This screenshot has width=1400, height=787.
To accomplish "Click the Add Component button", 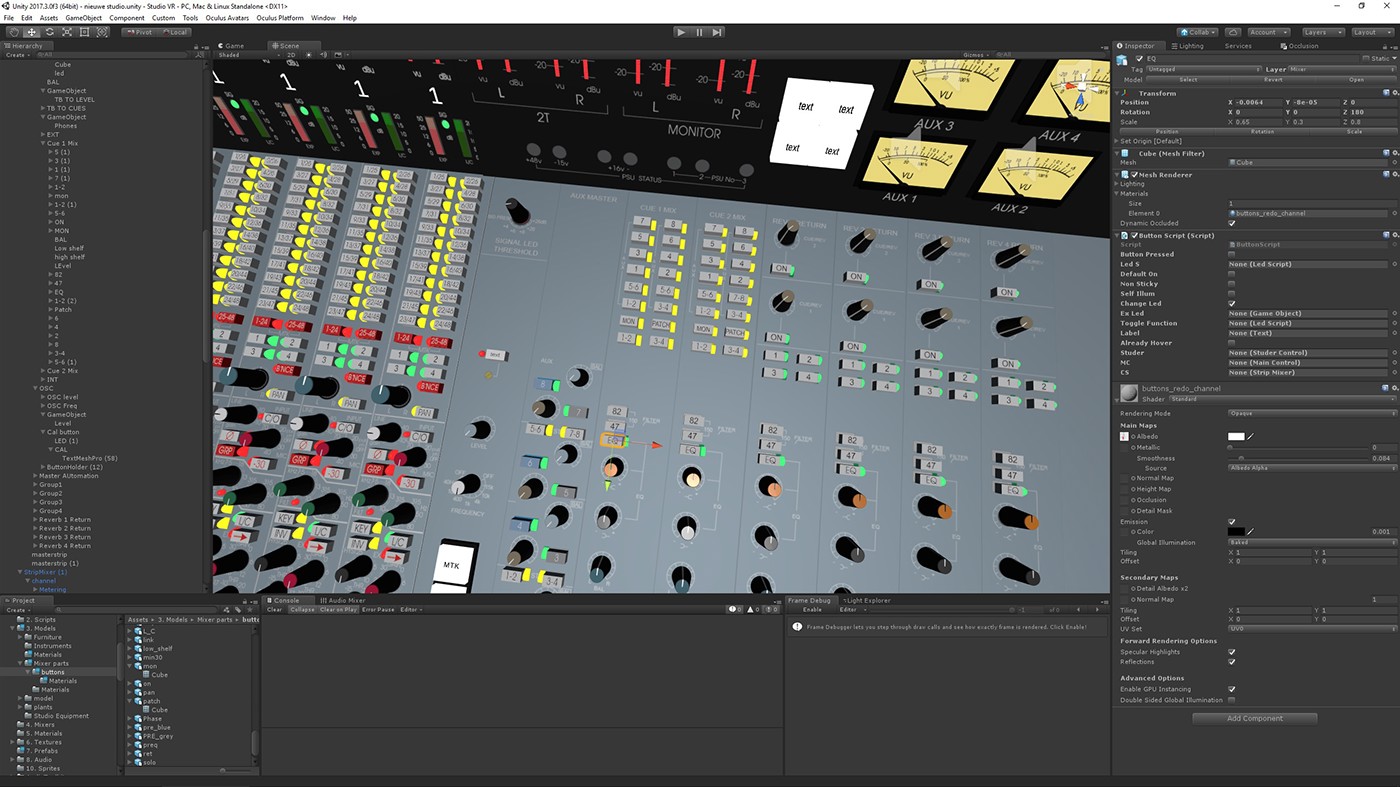I will [x=1255, y=718].
